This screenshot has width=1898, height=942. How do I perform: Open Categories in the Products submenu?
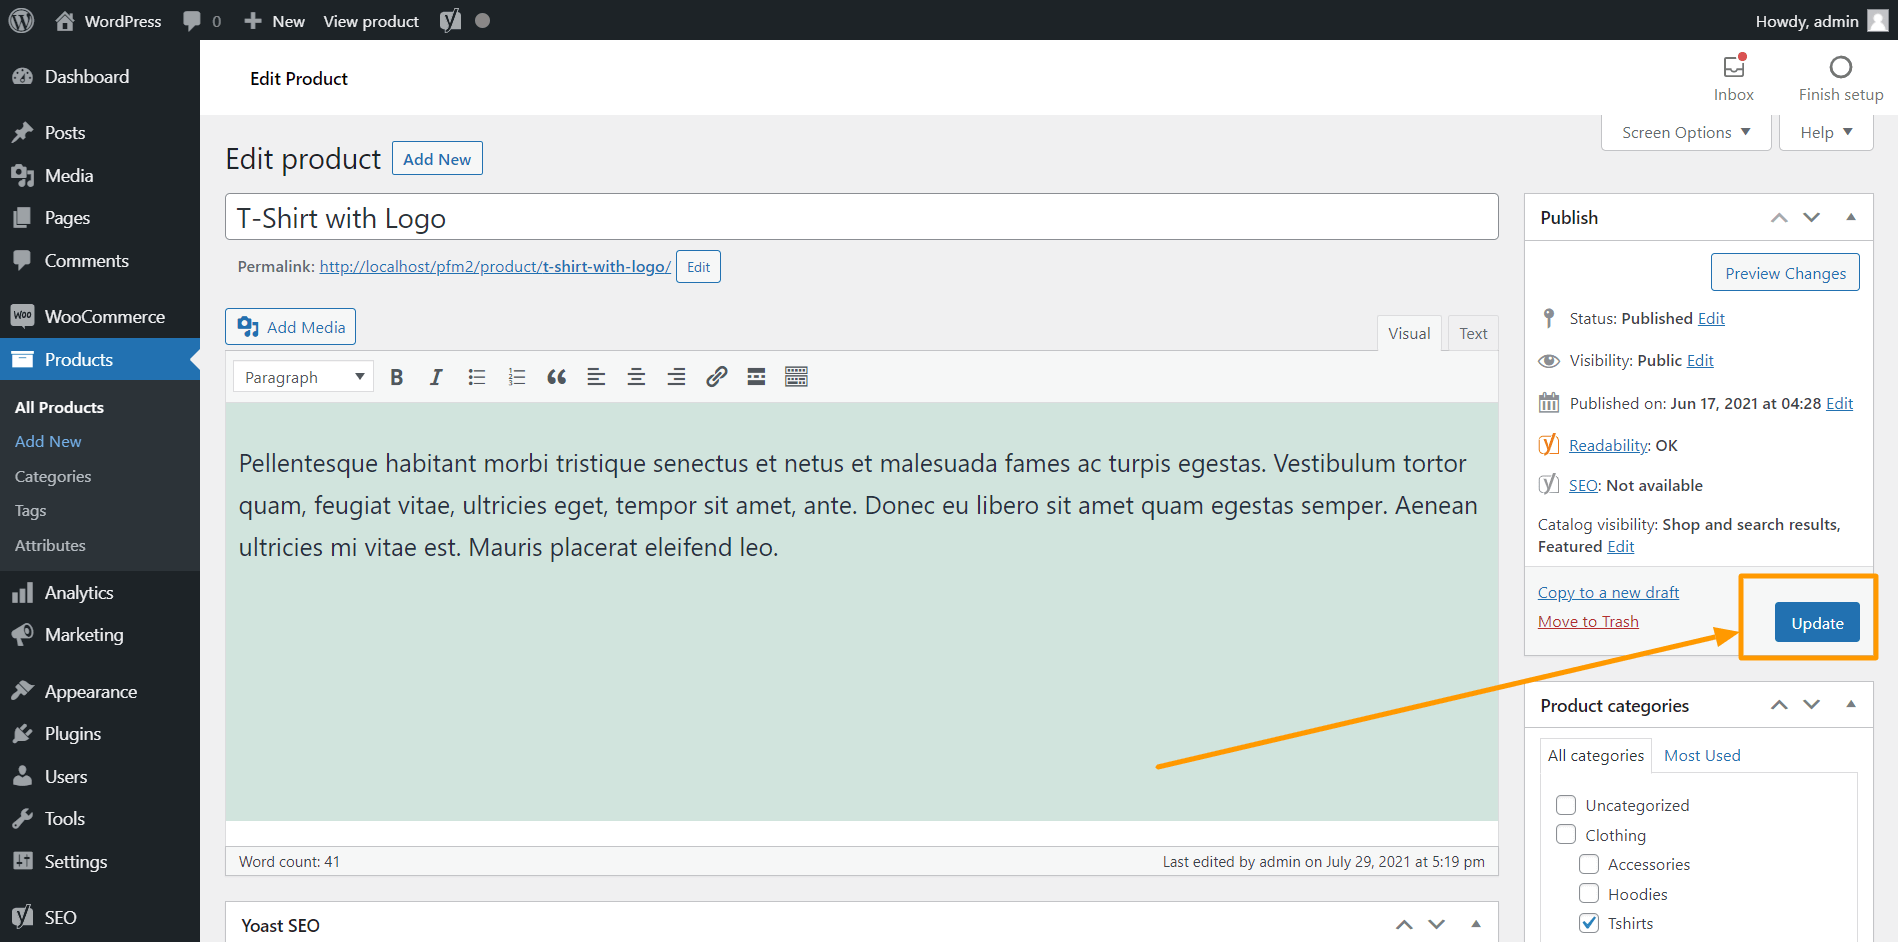53,477
